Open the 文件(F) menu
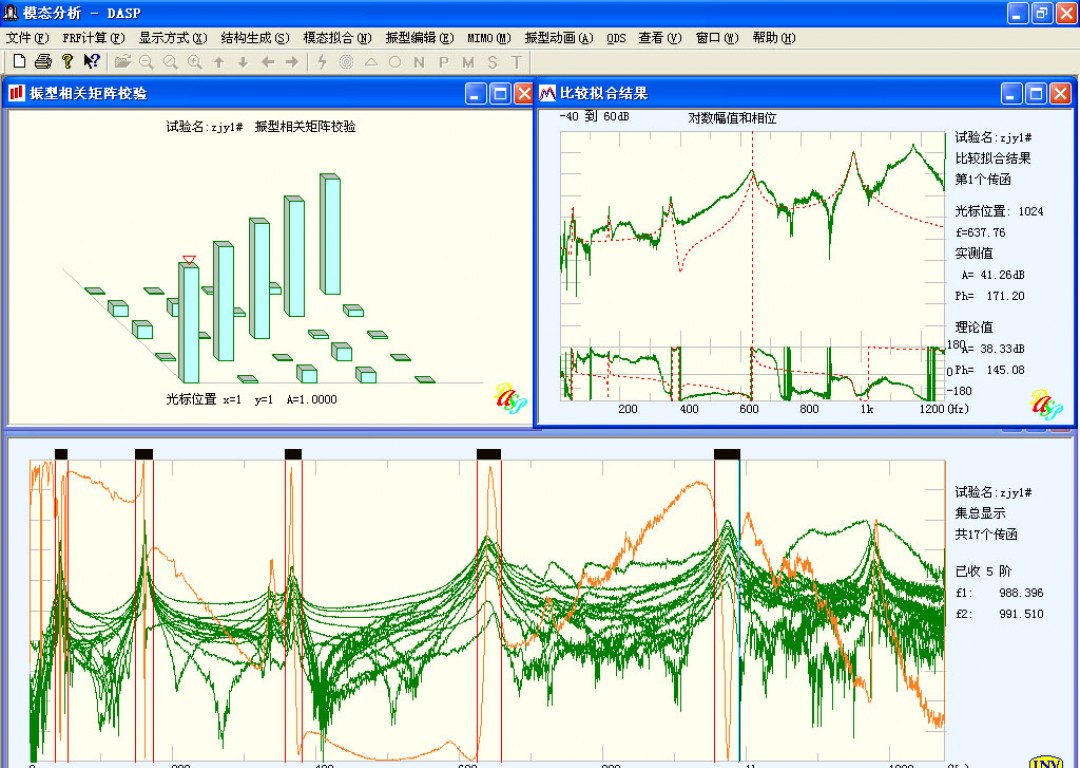 click(x=28, y=38)
